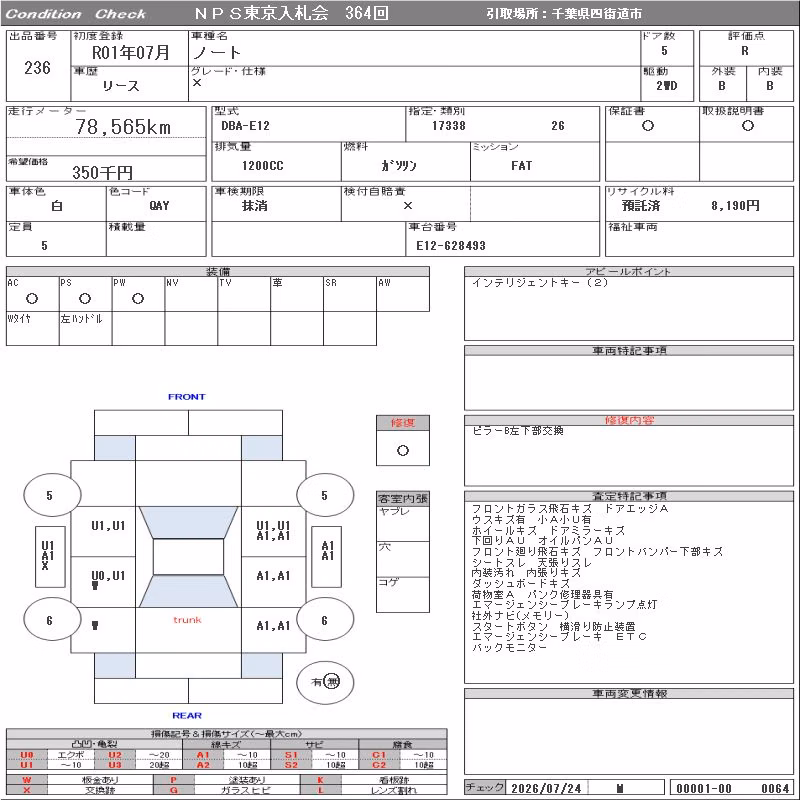Click transmission value FAT
Viewport: 800px width, 800px height.
(521, 166)
